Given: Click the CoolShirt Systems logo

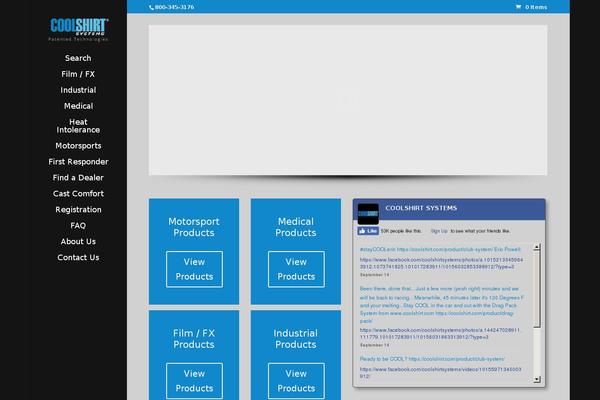Looking at the screenshot, I should tap(78, 29).
